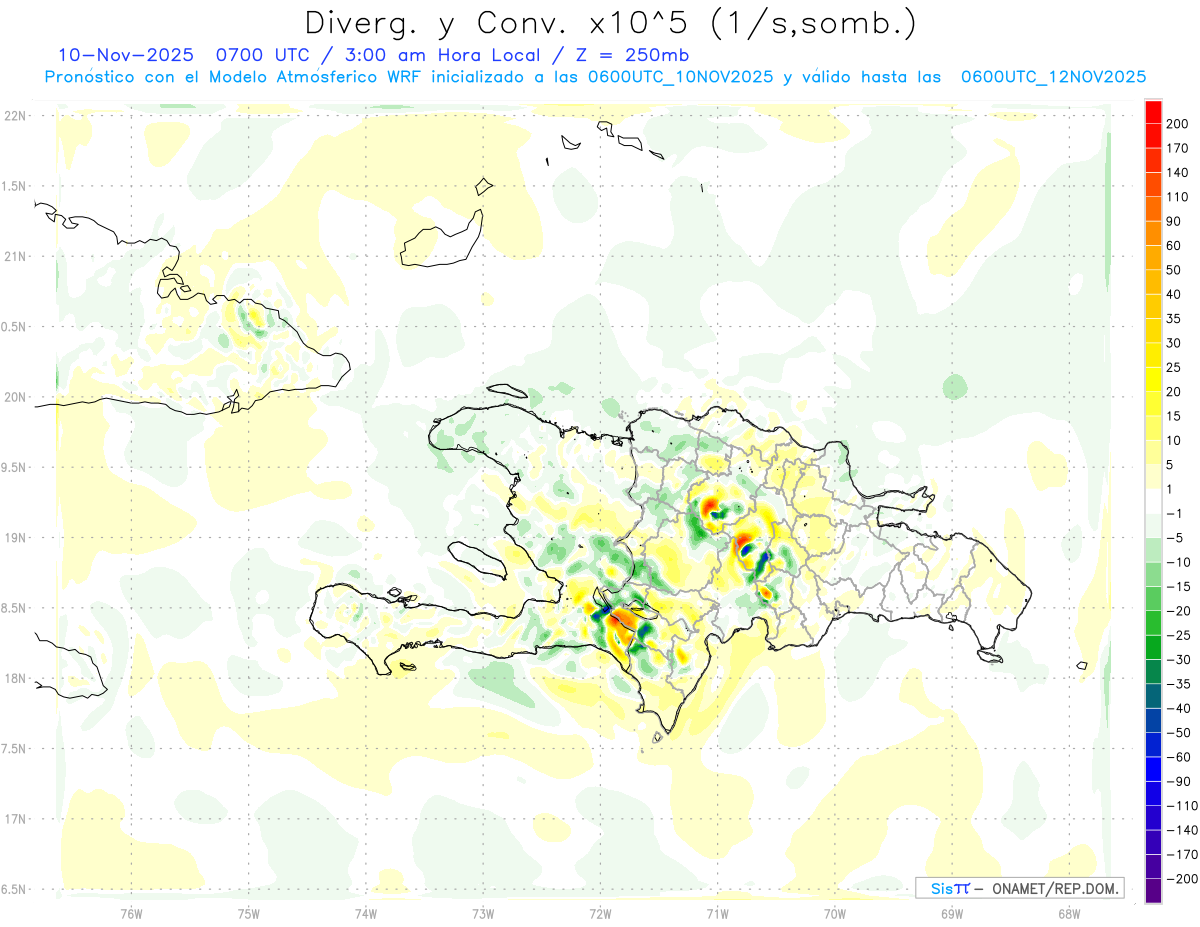Viewport: 1200px width, 927px height.
Task: Click the positive '50' color bar value
Action: click(x=1175, y=270)
